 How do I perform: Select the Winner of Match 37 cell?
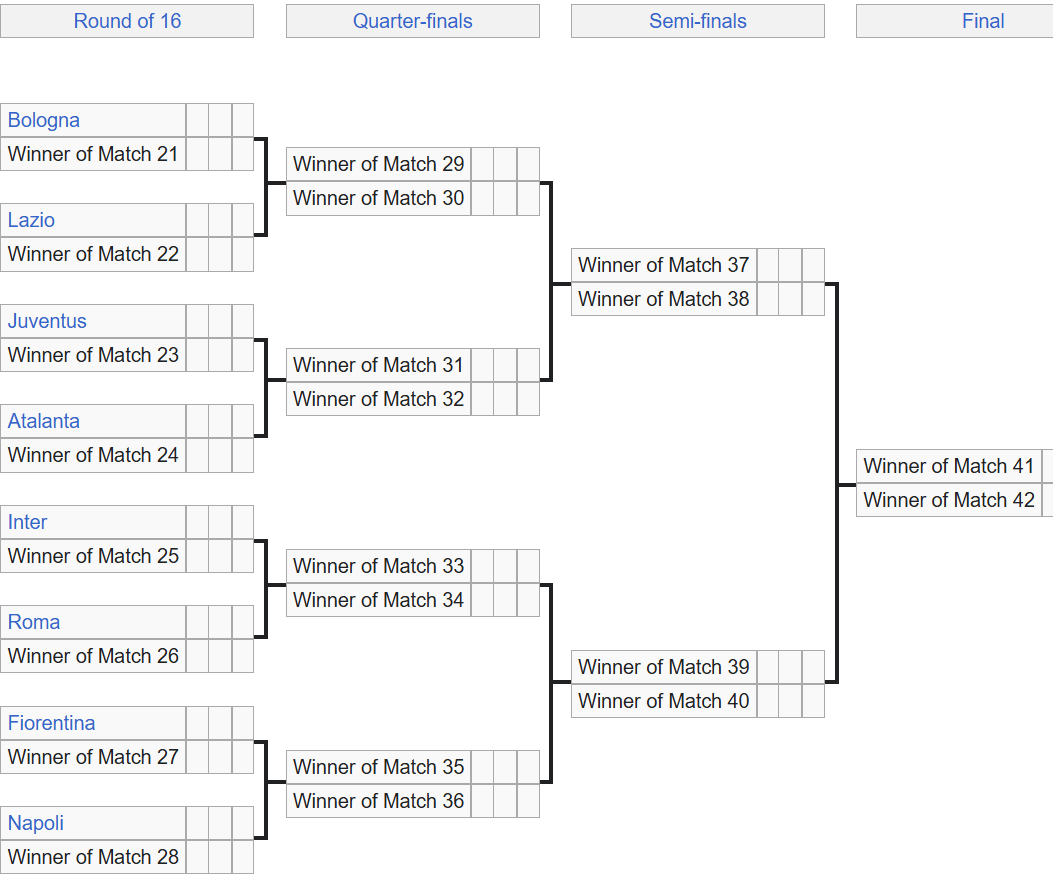(x=663, y=265)
